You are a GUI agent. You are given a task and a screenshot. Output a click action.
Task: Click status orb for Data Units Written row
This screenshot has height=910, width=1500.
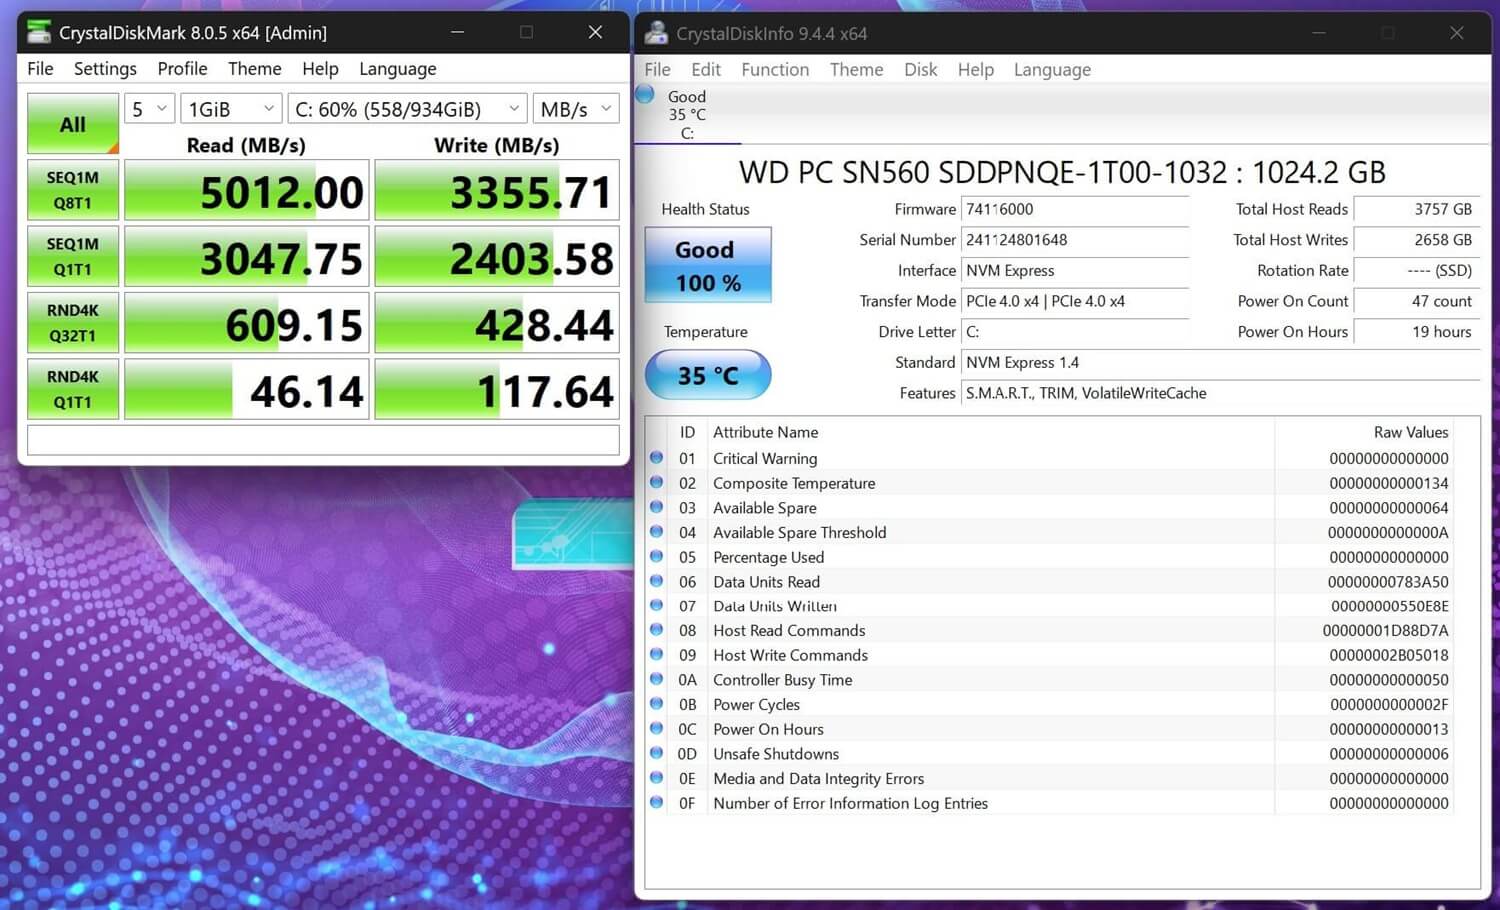click(656, 605)
